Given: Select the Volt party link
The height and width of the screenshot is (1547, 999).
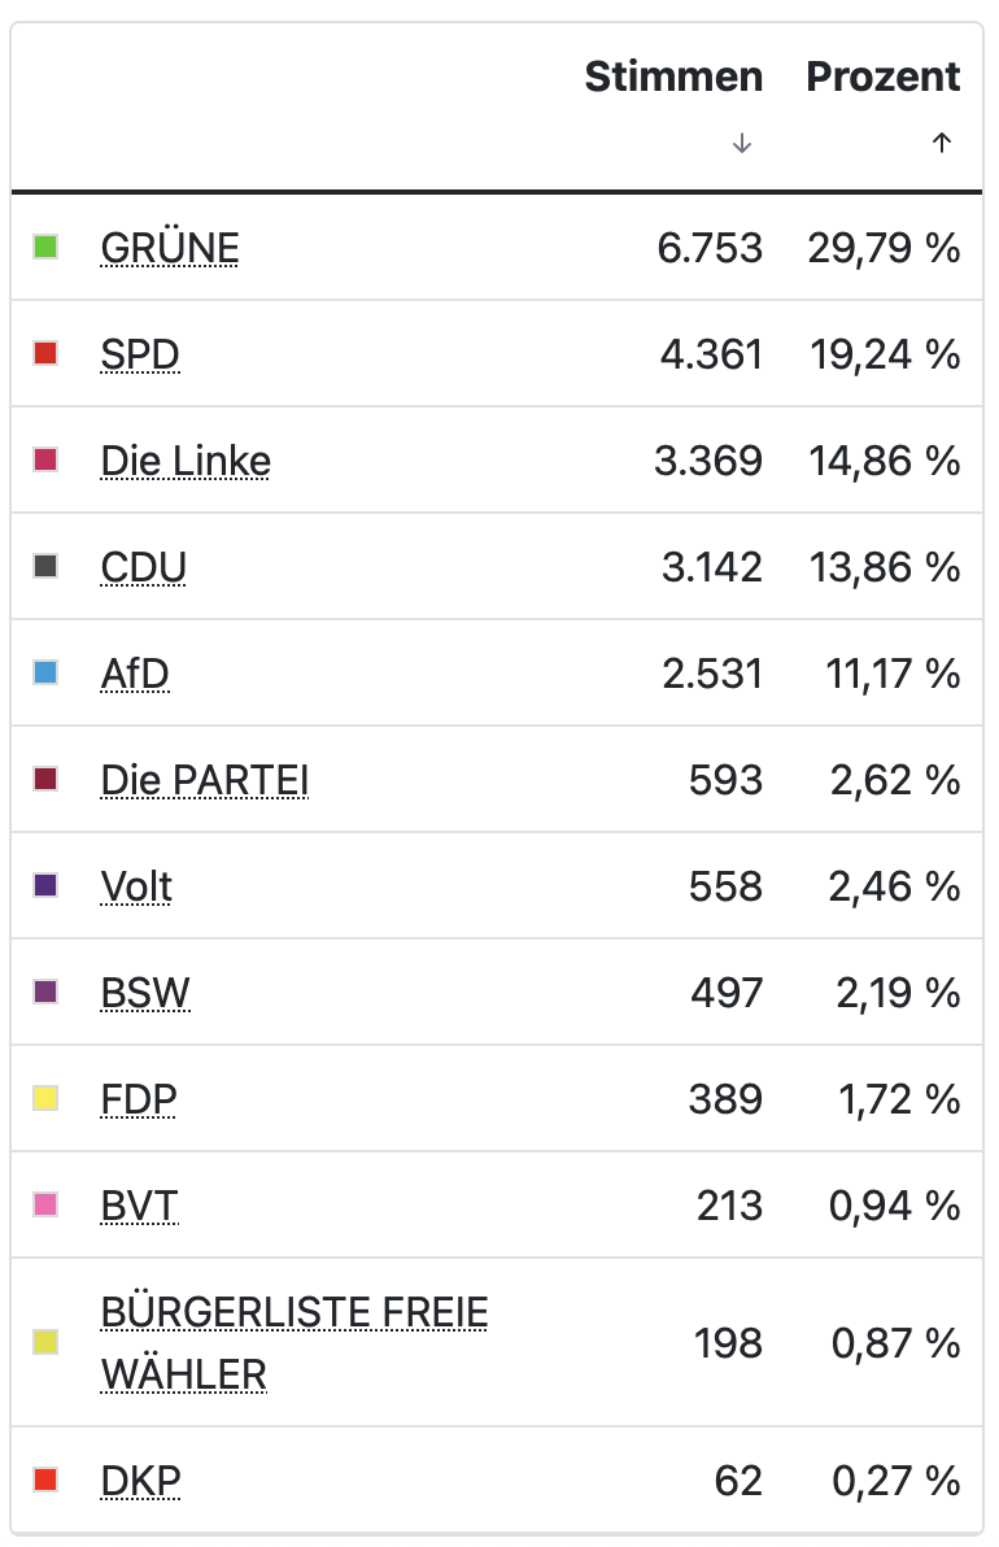Looking at the screenshot, I should point(137,886).
